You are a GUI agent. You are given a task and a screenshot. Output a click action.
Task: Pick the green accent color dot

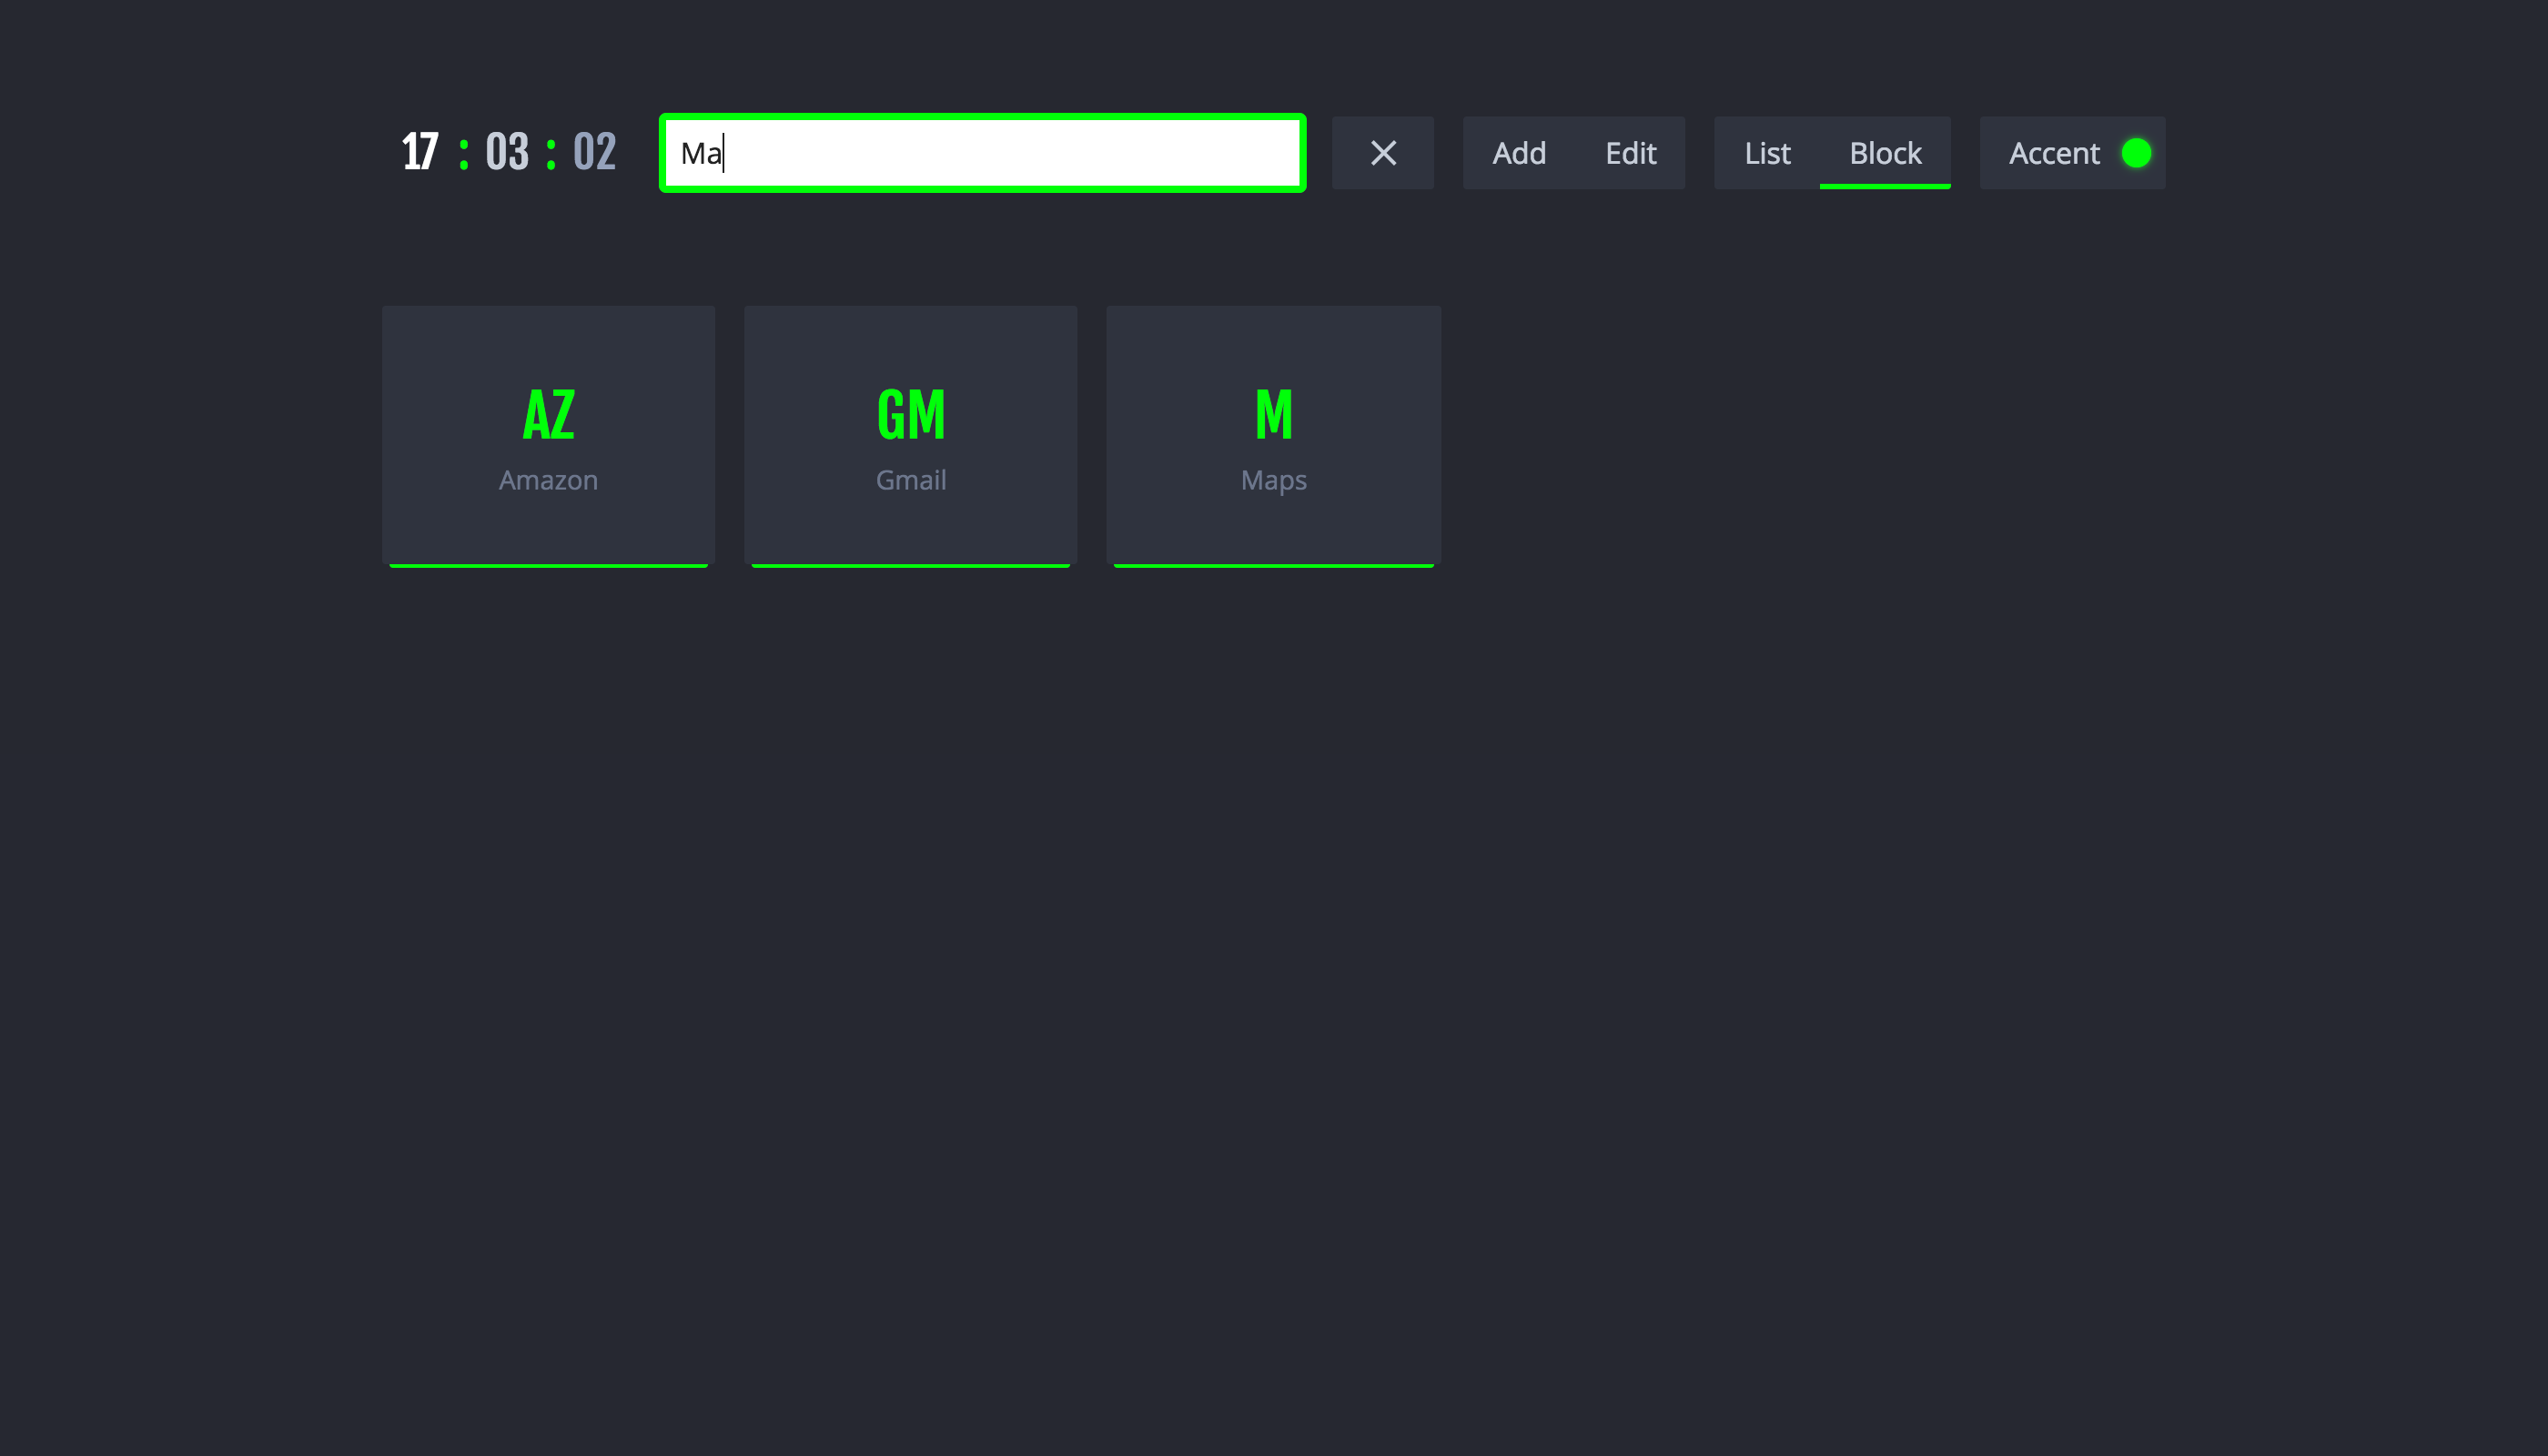click(x=2136, y=153)
